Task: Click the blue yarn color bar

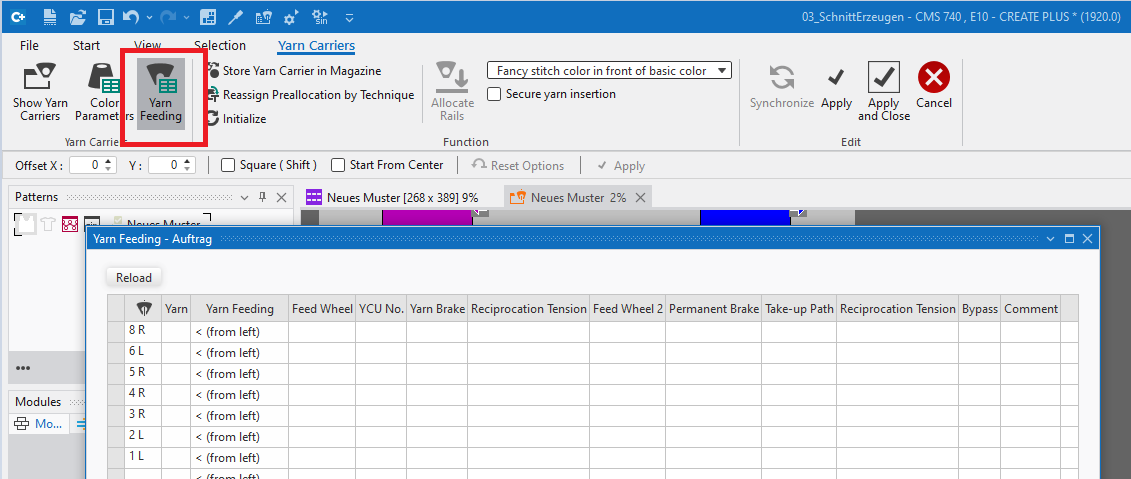Action: pyautogui.click(x=744, y=217)
